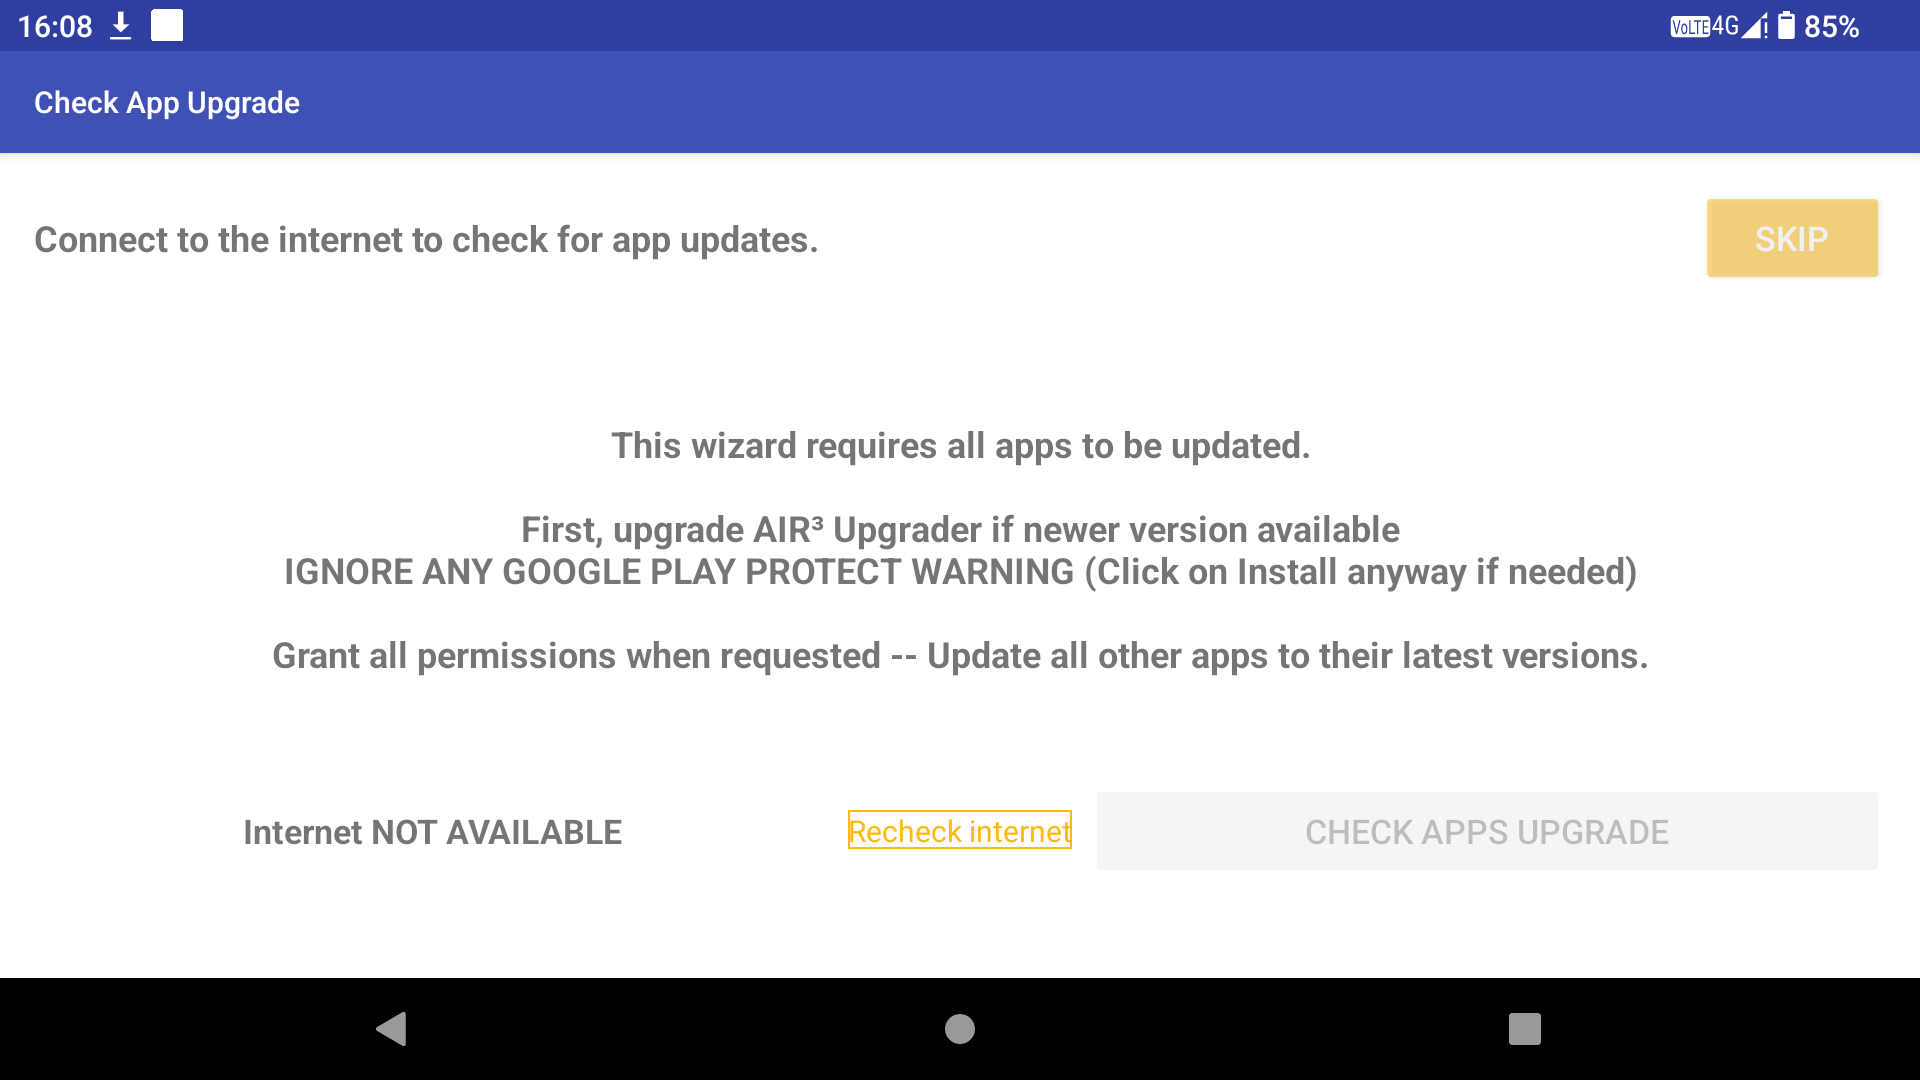Tap the 16:08 clock in status bar
This screenshot has width=1920, height=1080.
55,26
